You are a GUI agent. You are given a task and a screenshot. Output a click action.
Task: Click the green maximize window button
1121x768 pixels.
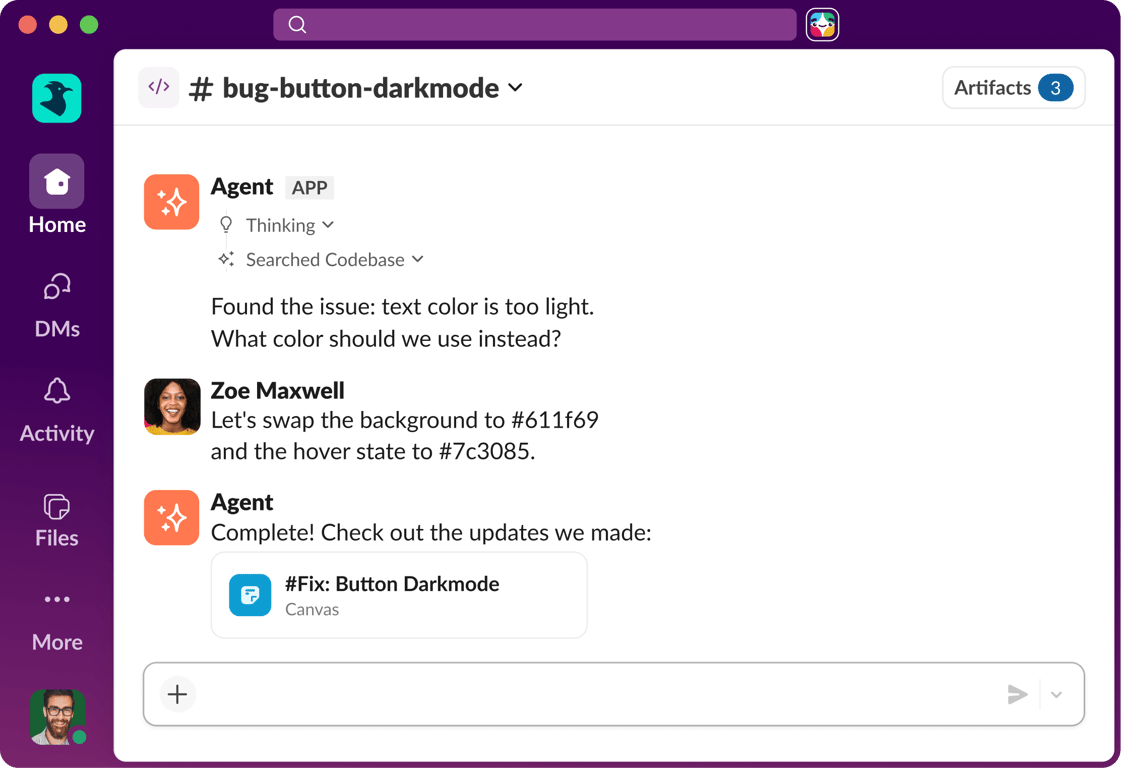89,25
